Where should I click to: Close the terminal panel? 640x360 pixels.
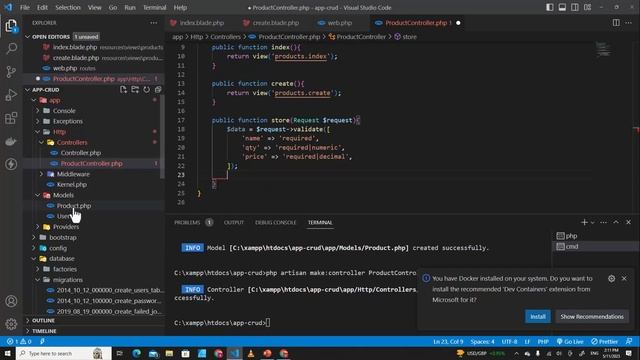click(629, 222)
